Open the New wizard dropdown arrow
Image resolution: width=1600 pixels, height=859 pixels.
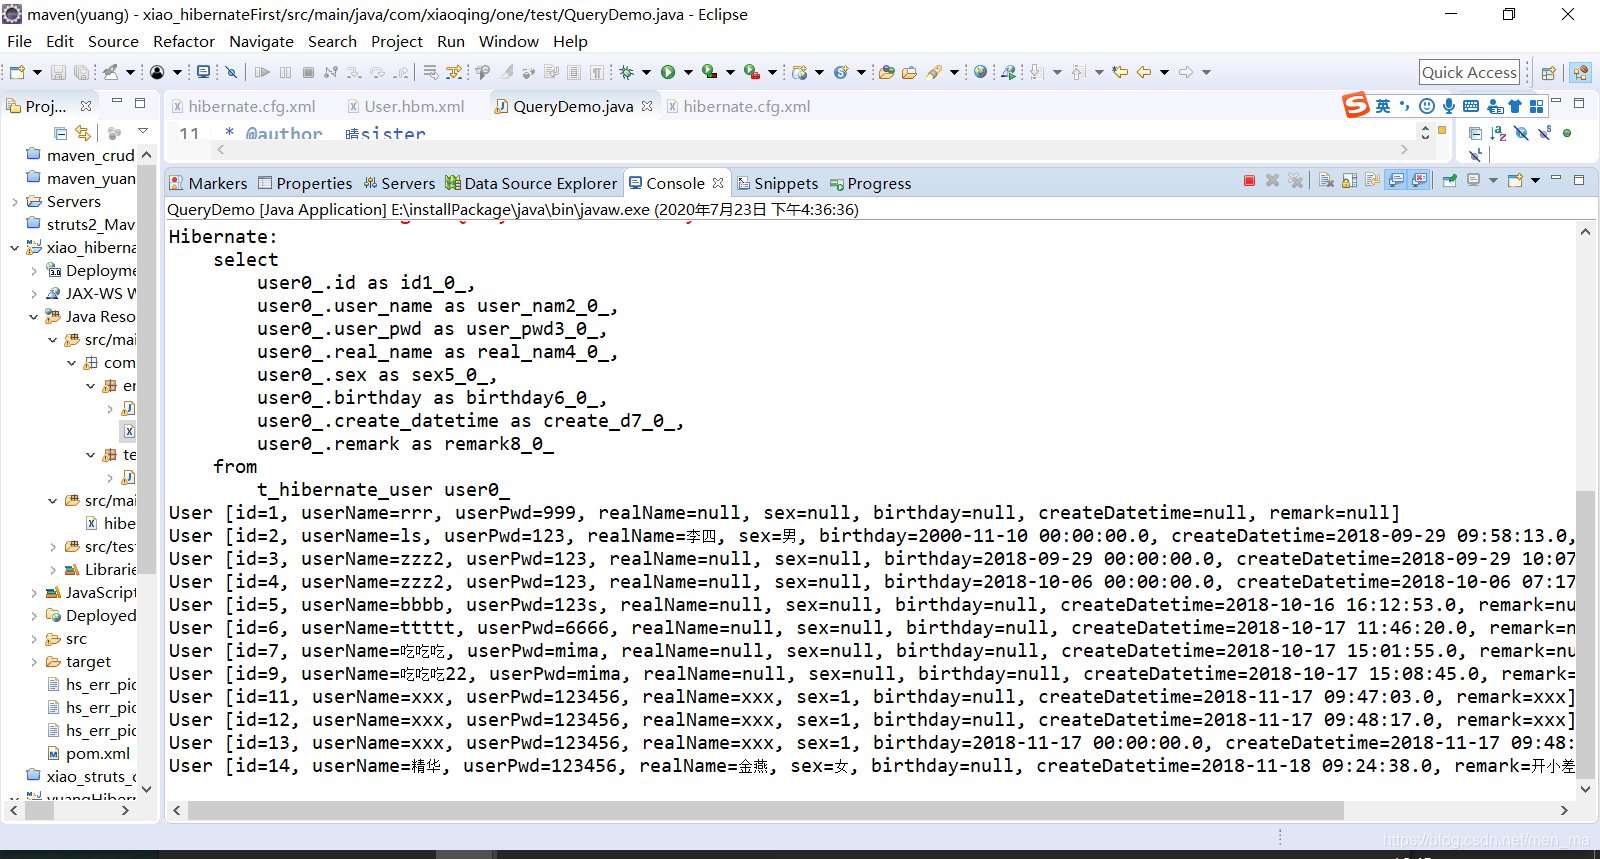click(37, 72)
